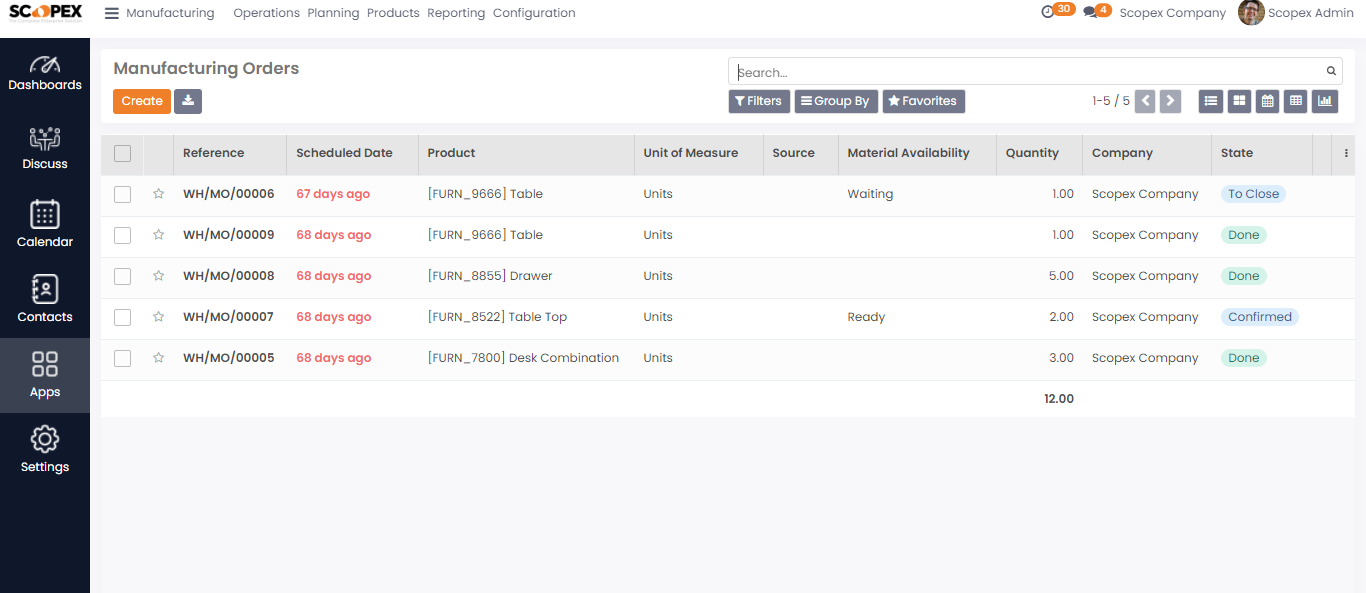Screen dimensions: 1366x593
Task: Star the WH/MO/00006 order
Action: click(158, 194)
